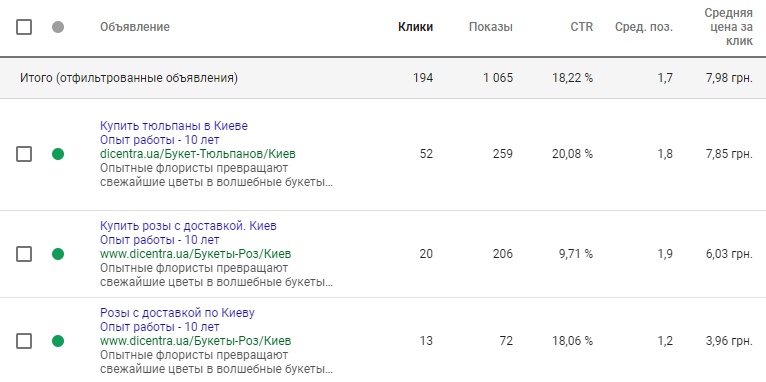The height and width of the screenshot is (382, 766).
Task: Click the gray status dot in header
Action: [58, 27]
